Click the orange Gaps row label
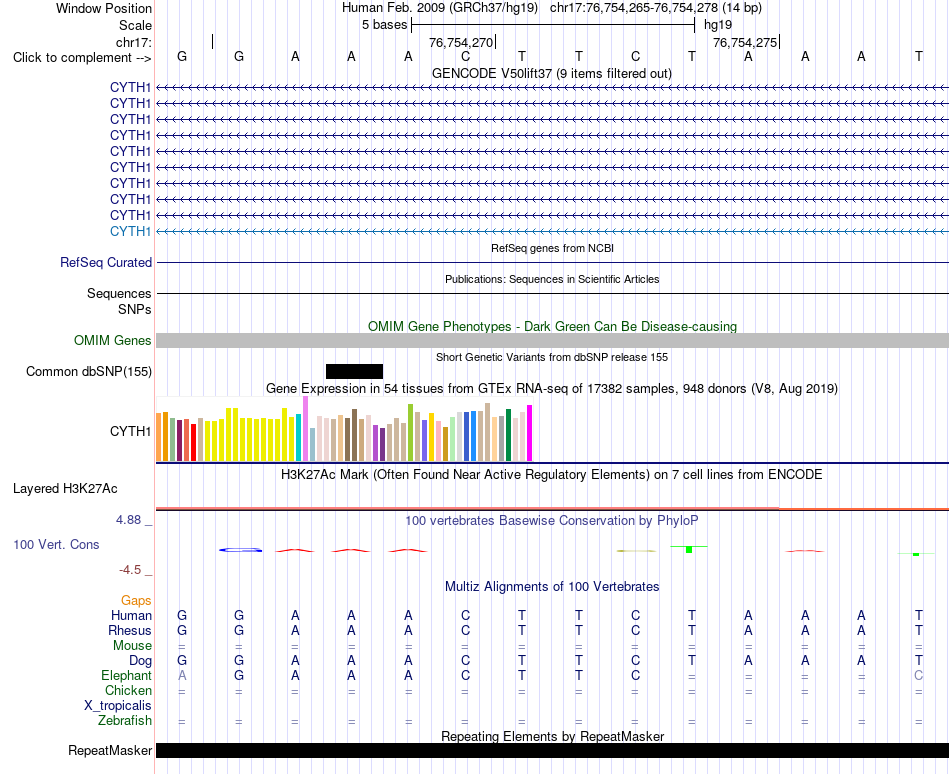The width and height of the screenshot is (950, 774). 136,600
